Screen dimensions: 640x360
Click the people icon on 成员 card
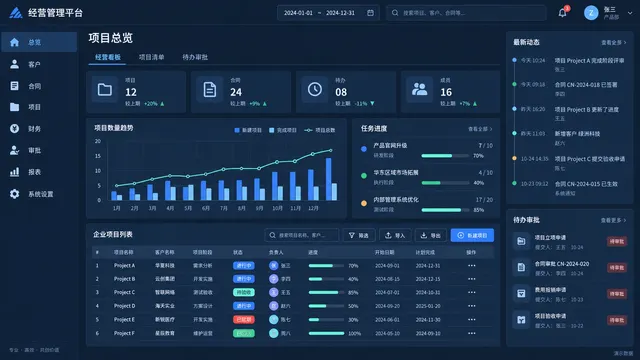coord(420,89)
